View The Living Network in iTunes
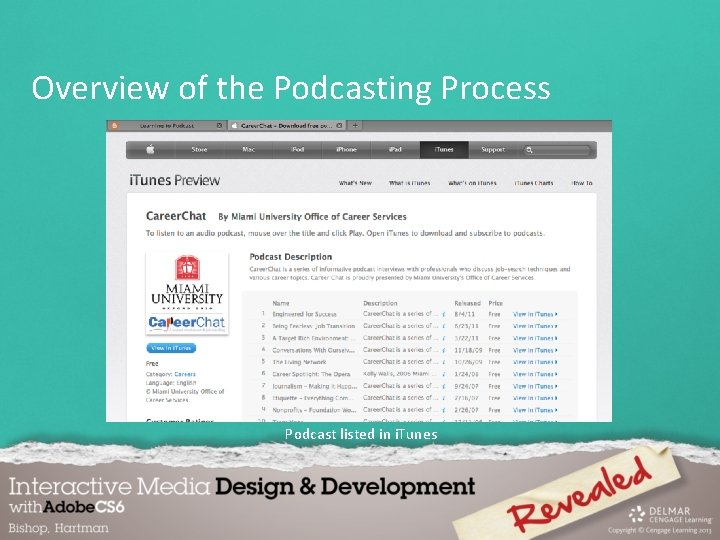720x540 pixels. pyautogui.click(x=535, y=362)
